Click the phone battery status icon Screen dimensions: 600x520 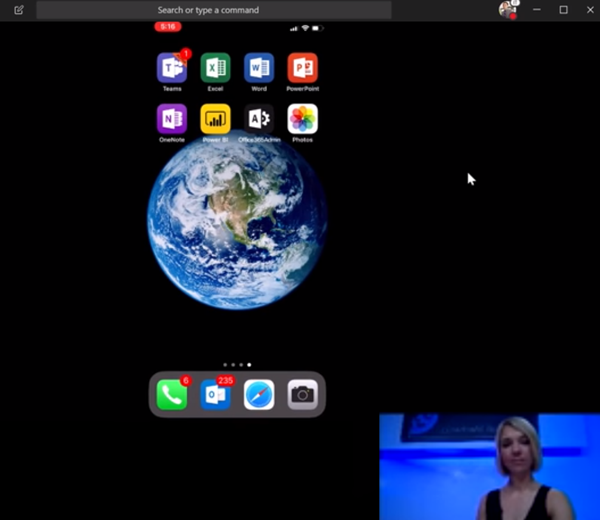318,28
